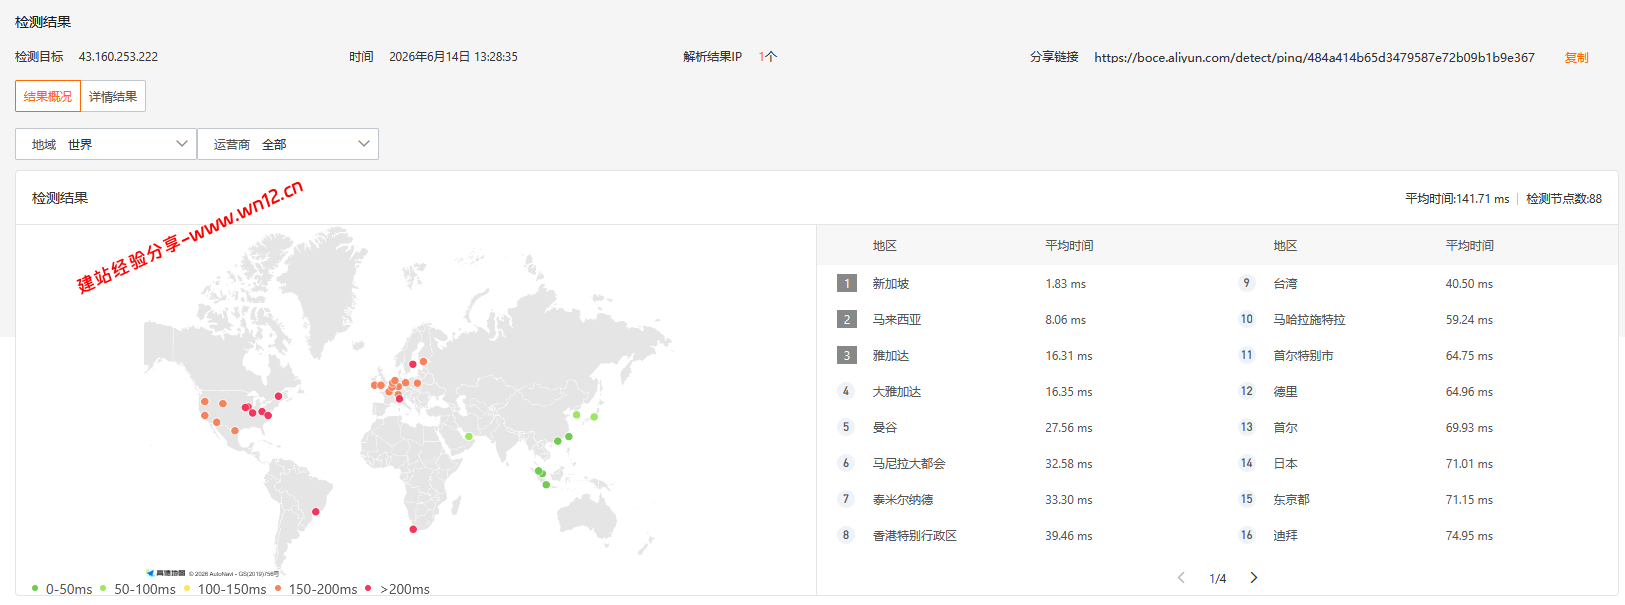The height and width of the screenshot is (605, 1625).
Task: Select the 泰米尔纳德 region entry
Action: click(903, 500)
